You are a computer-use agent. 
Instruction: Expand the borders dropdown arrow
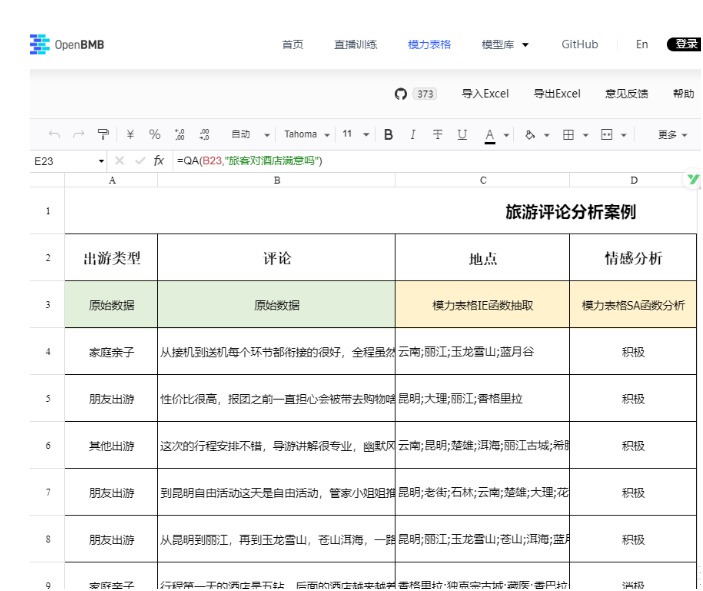coord(585,135)
